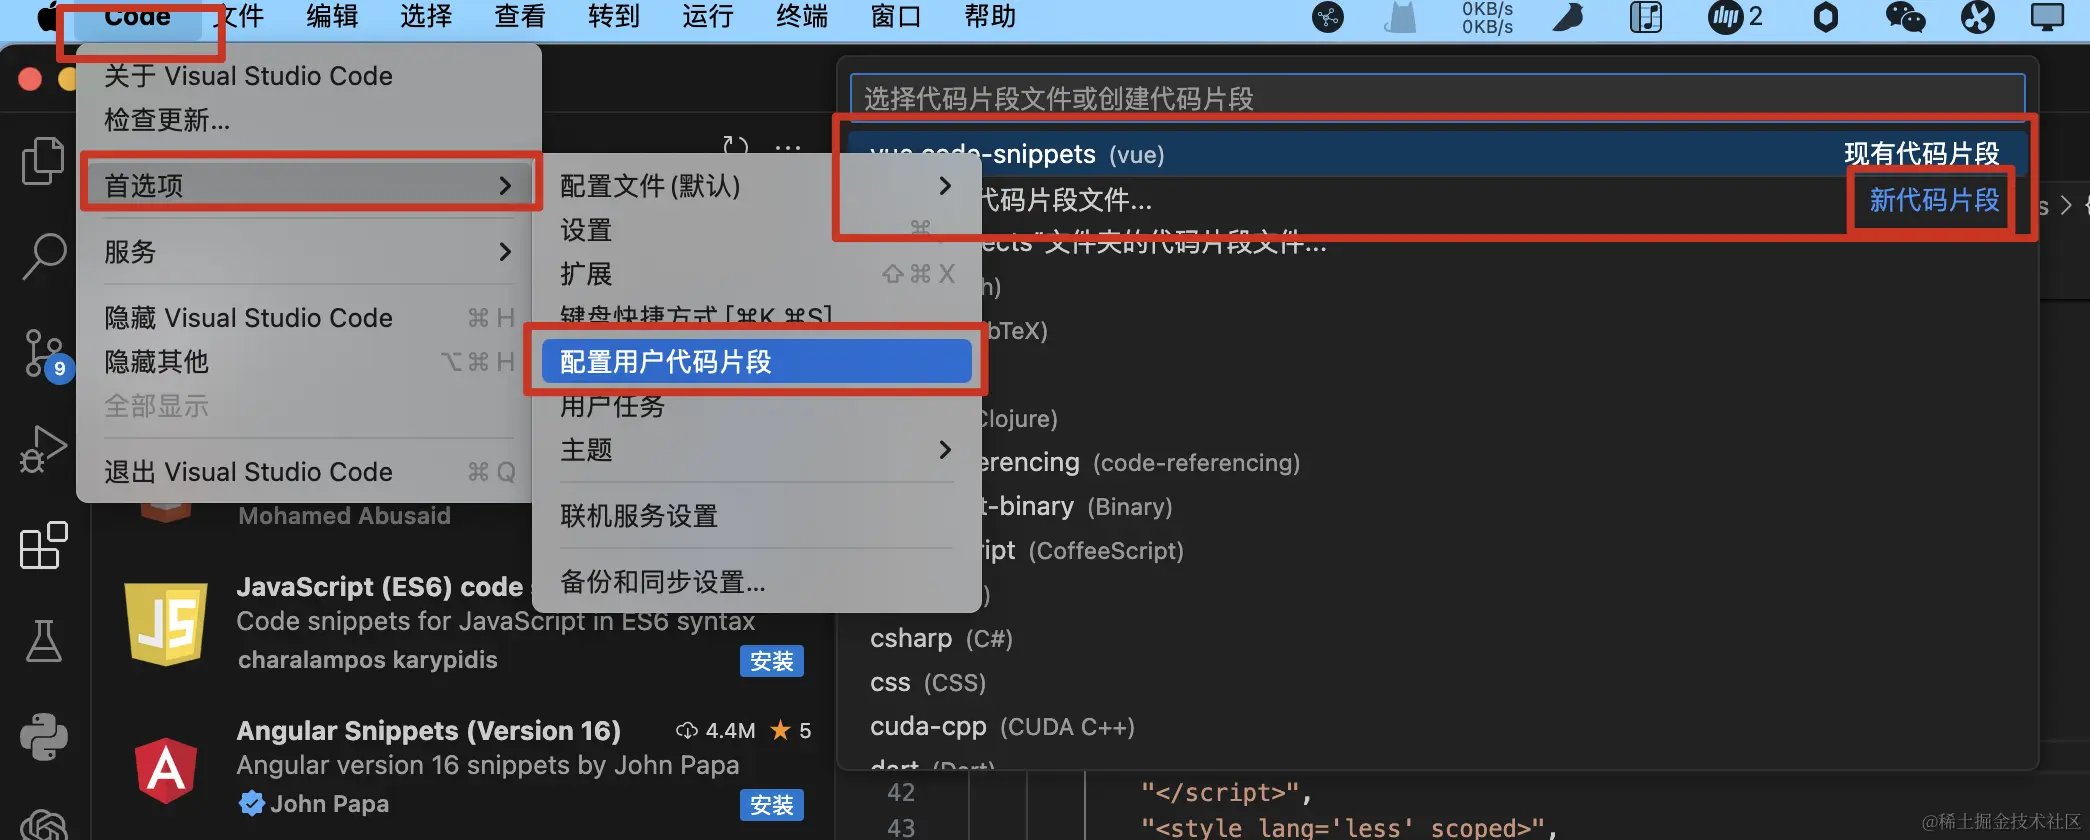
Task: Select 隐藏其他 menu entry
Action: [309, 362]
